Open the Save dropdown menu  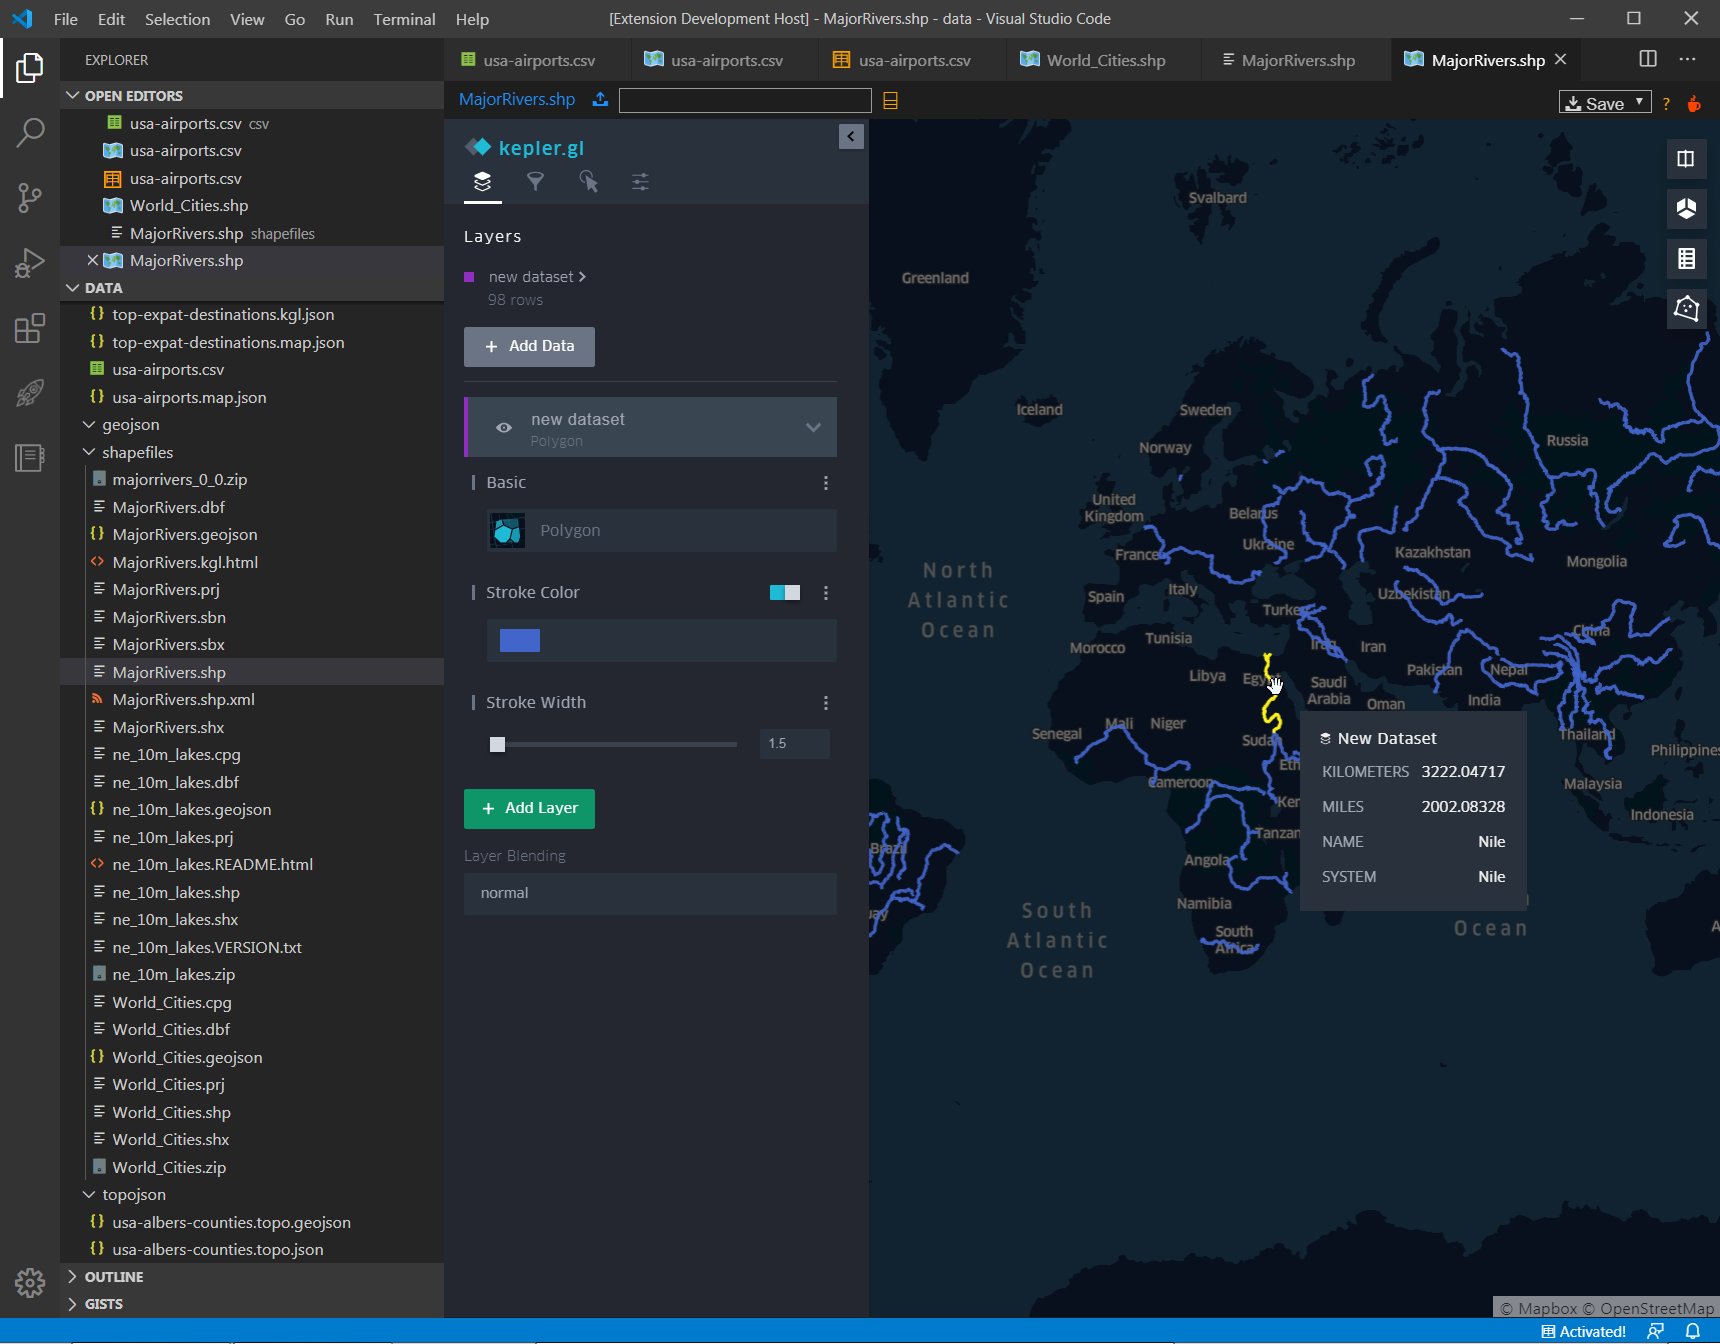pyautogui.click(x=1640, y=102)
